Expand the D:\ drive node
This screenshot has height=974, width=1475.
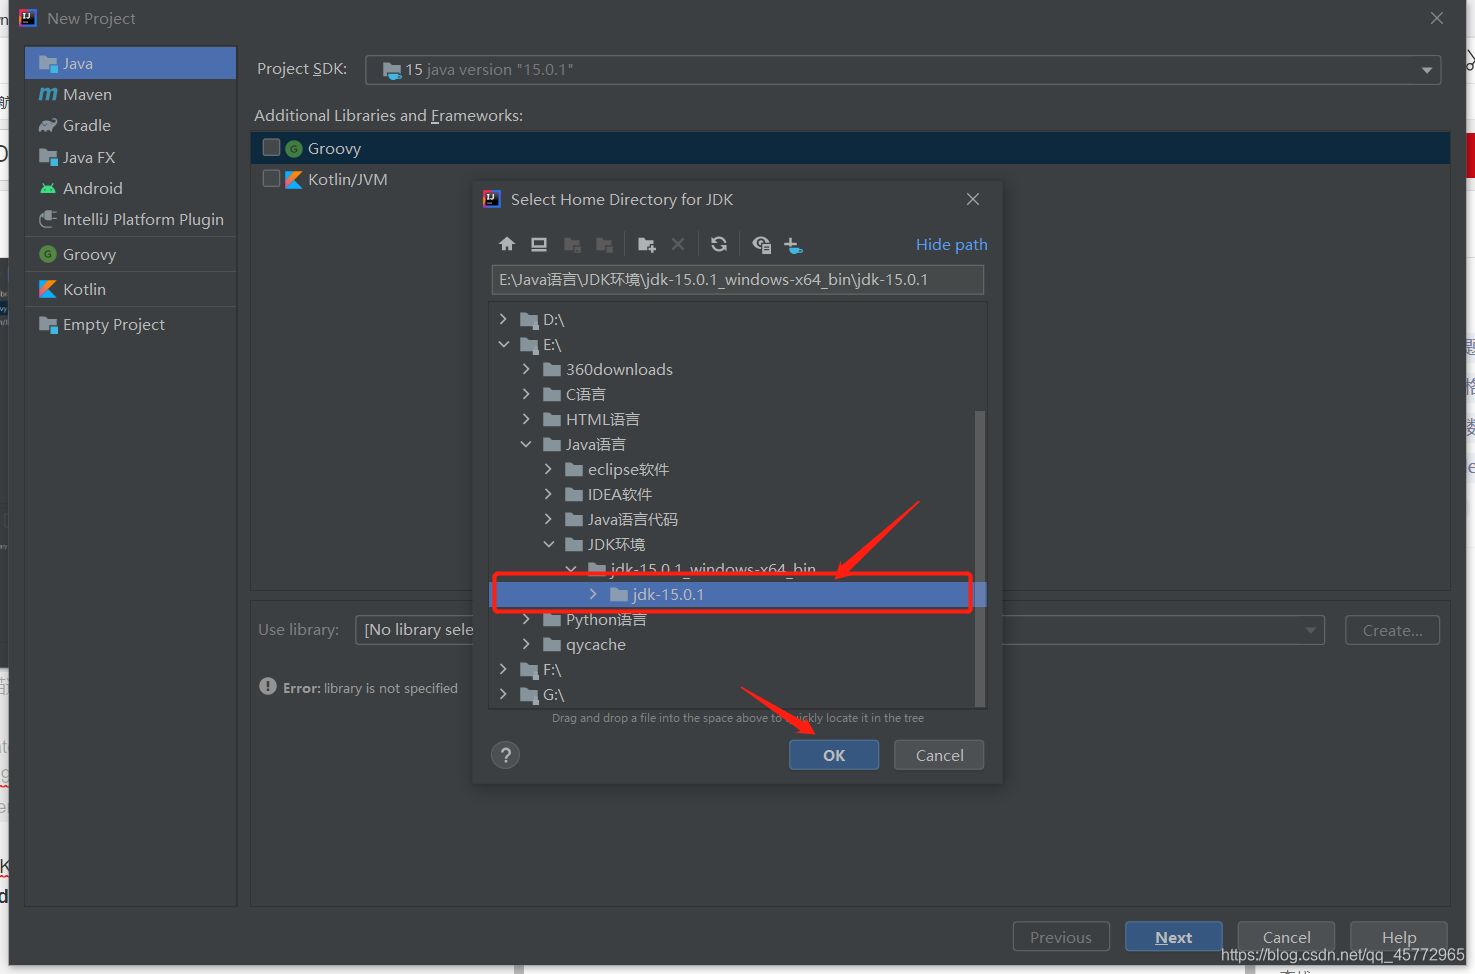coord(503,319)
